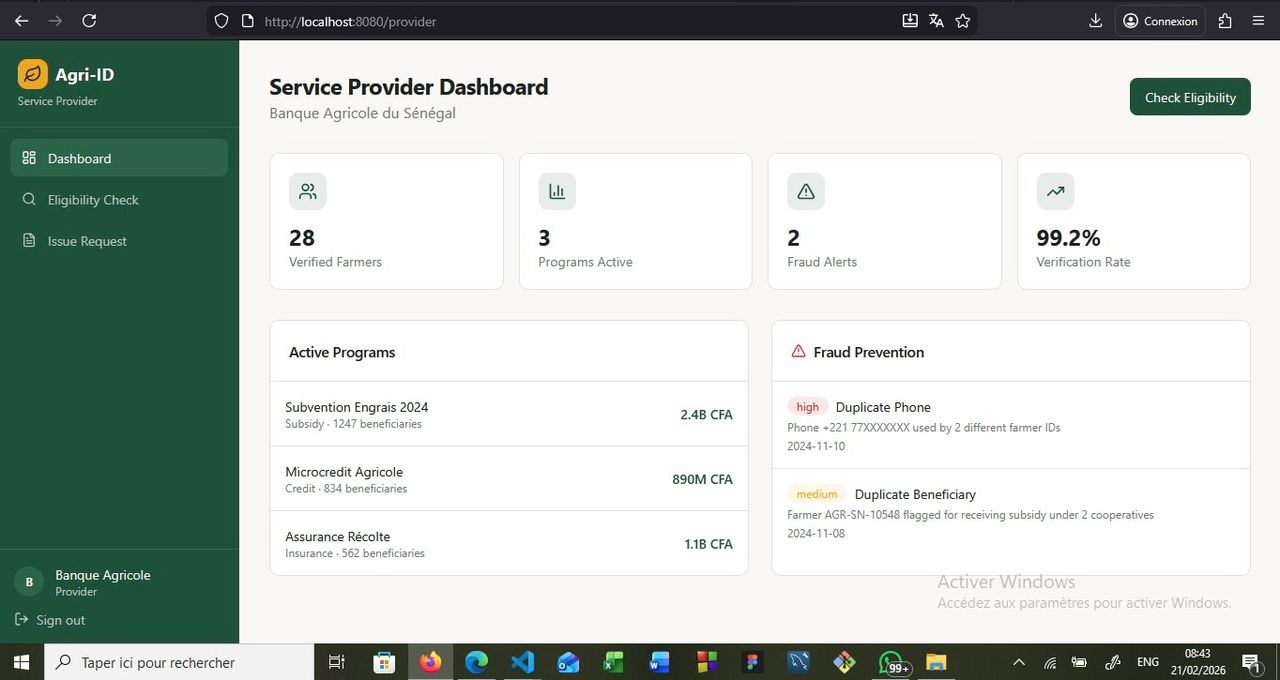The image size is (1280, 680).
Task: Click the browser reload page icon
Action: click(x=89, y=20)
